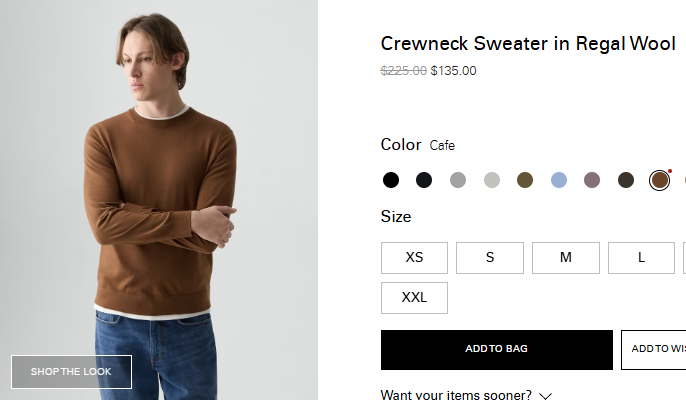Click the Add to Wishlist button

coord(656,349)
